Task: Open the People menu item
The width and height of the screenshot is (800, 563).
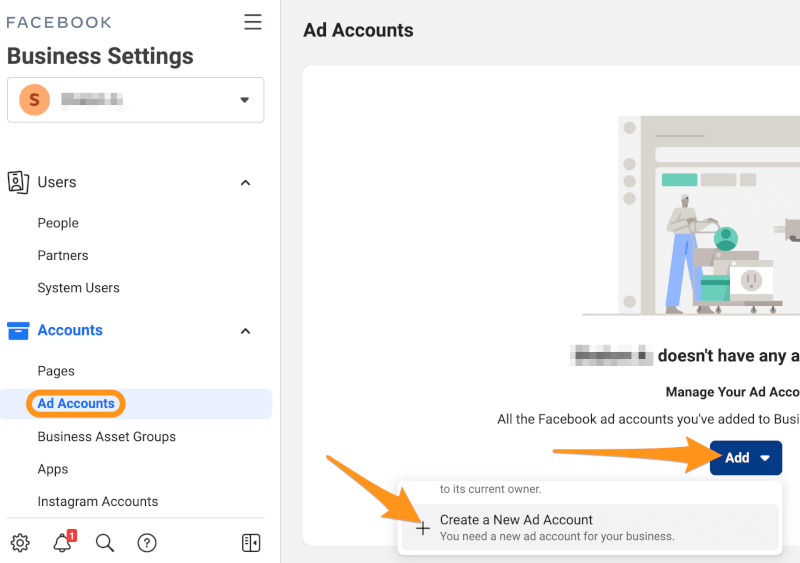Action: click(58, 223)
